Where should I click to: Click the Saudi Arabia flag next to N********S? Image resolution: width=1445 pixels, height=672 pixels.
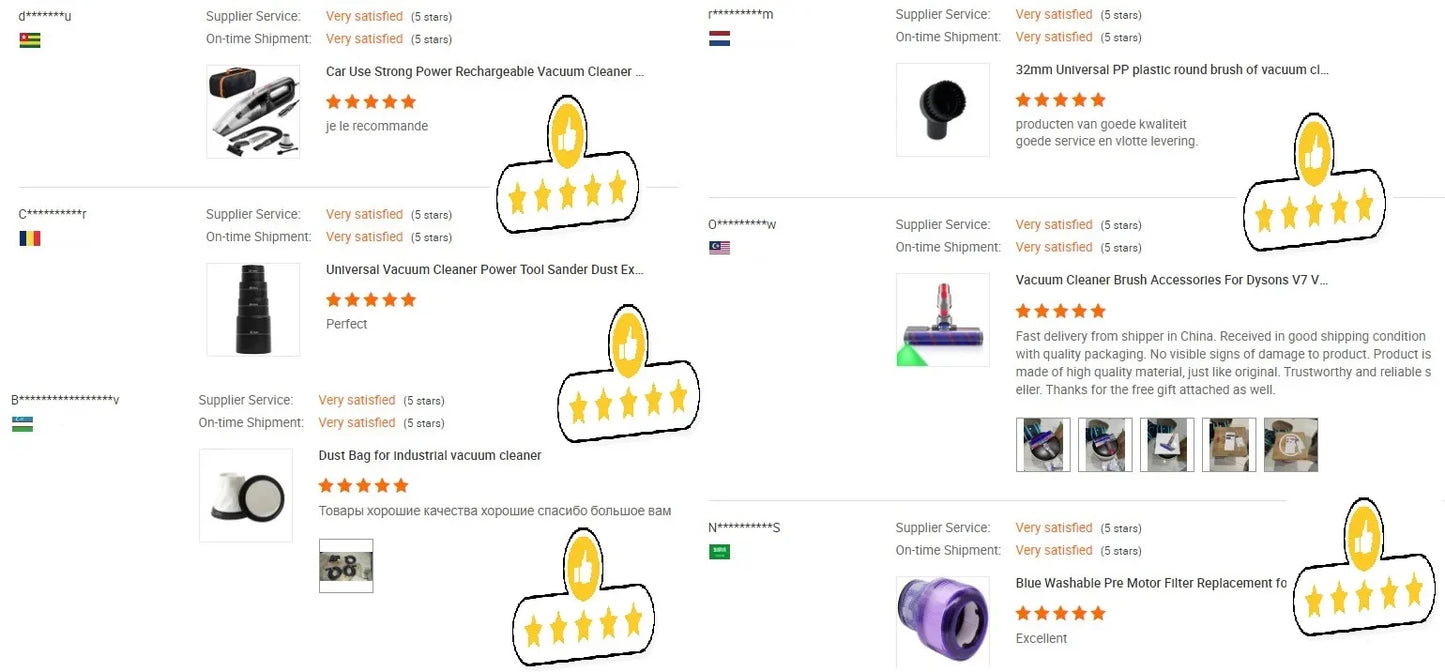pos(722,552)
